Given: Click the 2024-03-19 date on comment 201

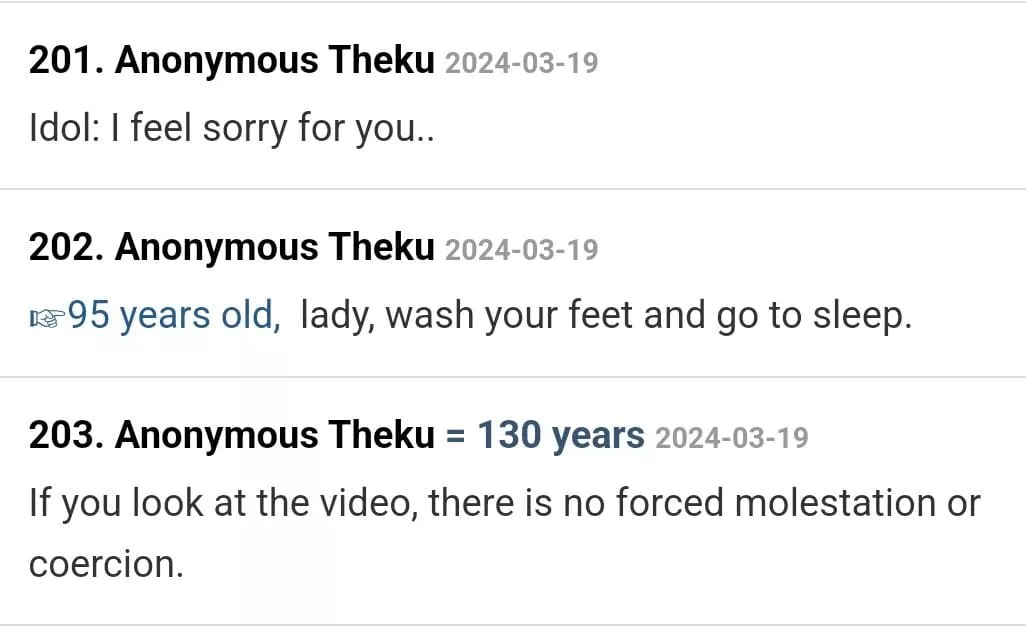Looking at the screenshot, I should [521, 64].
